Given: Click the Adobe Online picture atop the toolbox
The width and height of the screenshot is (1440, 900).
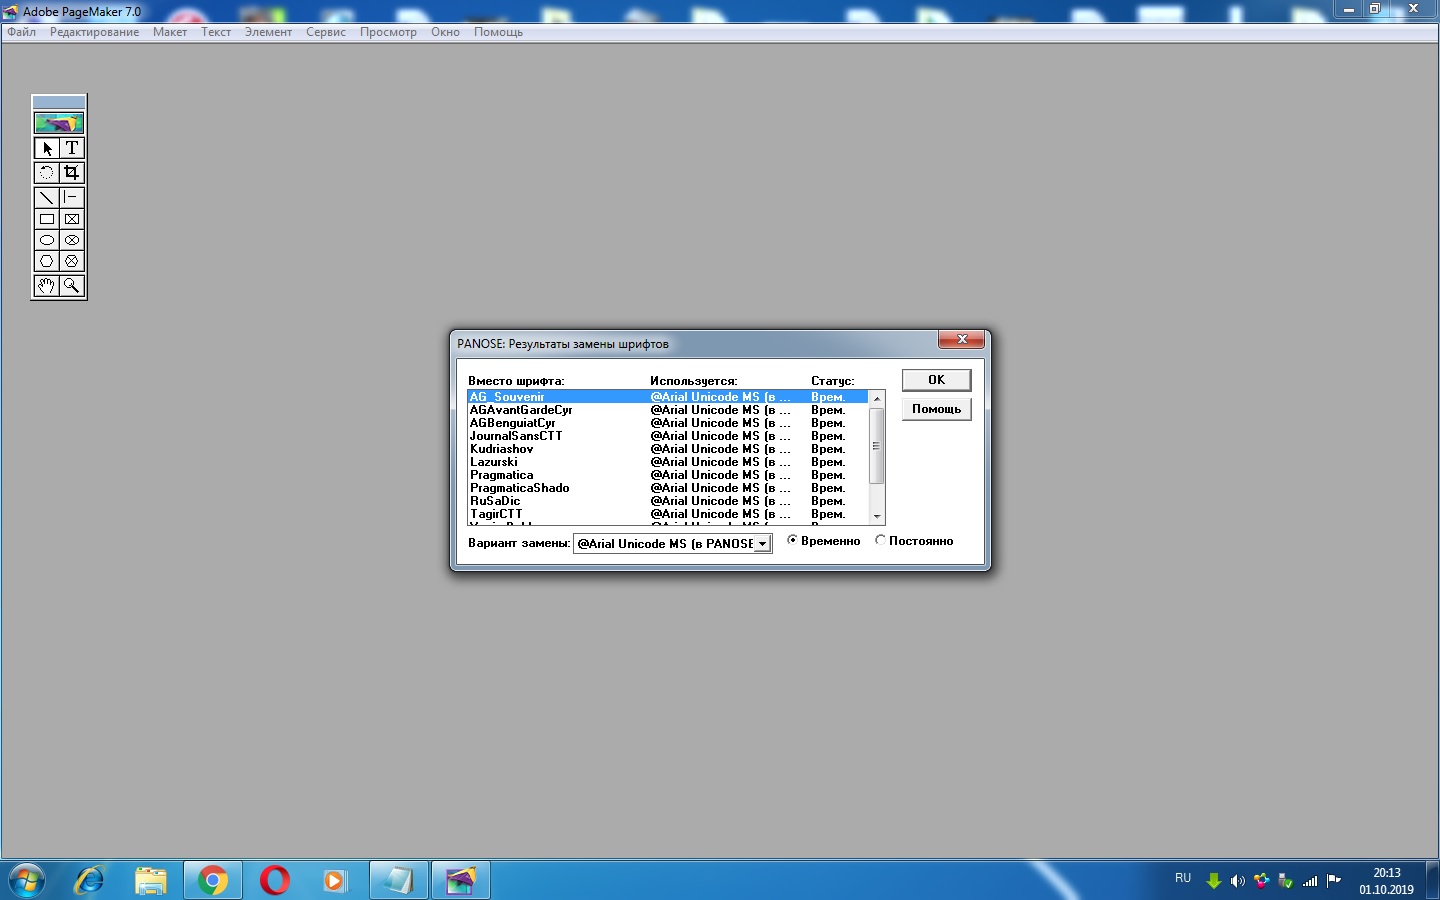Looking at the screenshot, I should pos(59,123).
